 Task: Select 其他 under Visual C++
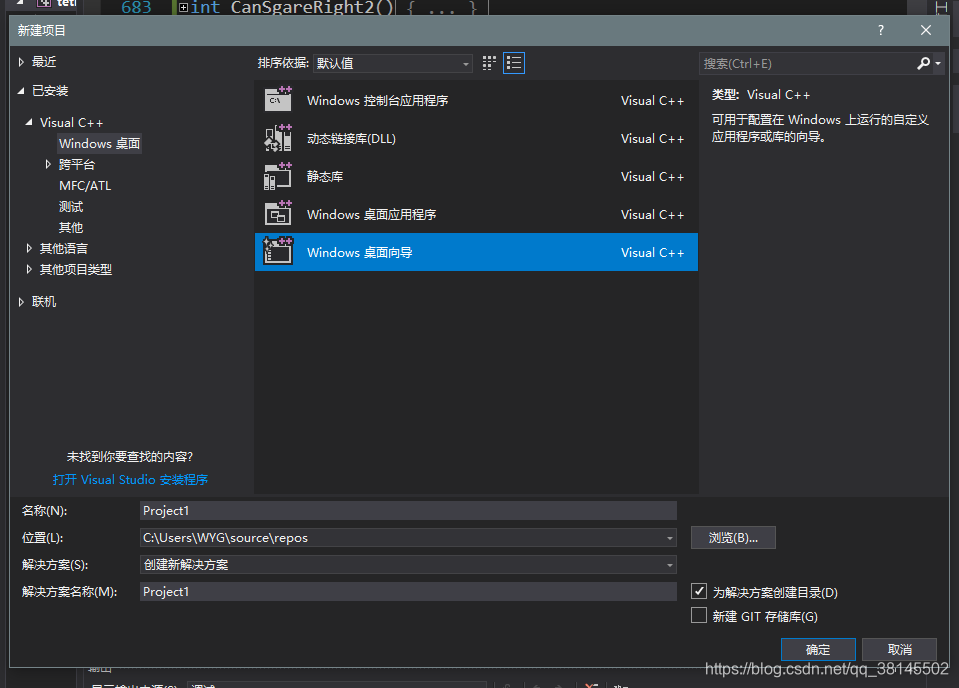(71, 227)
